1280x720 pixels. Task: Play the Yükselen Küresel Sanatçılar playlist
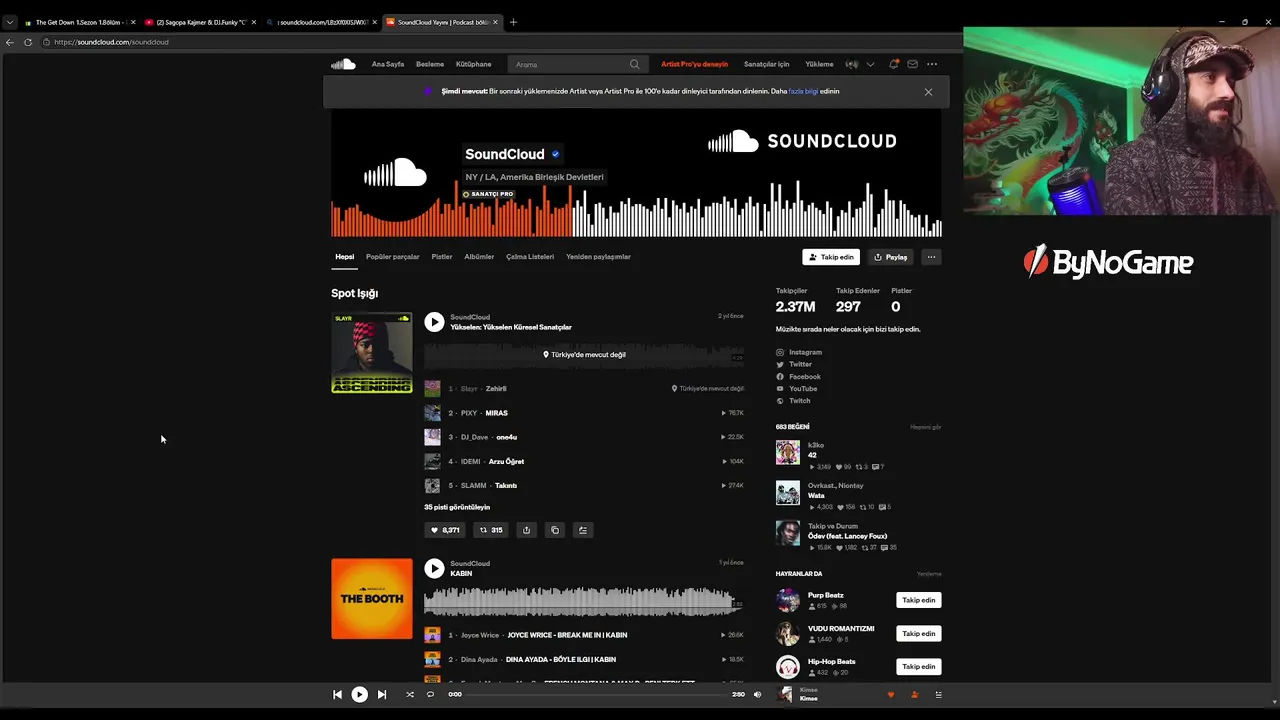click(434, 322)
